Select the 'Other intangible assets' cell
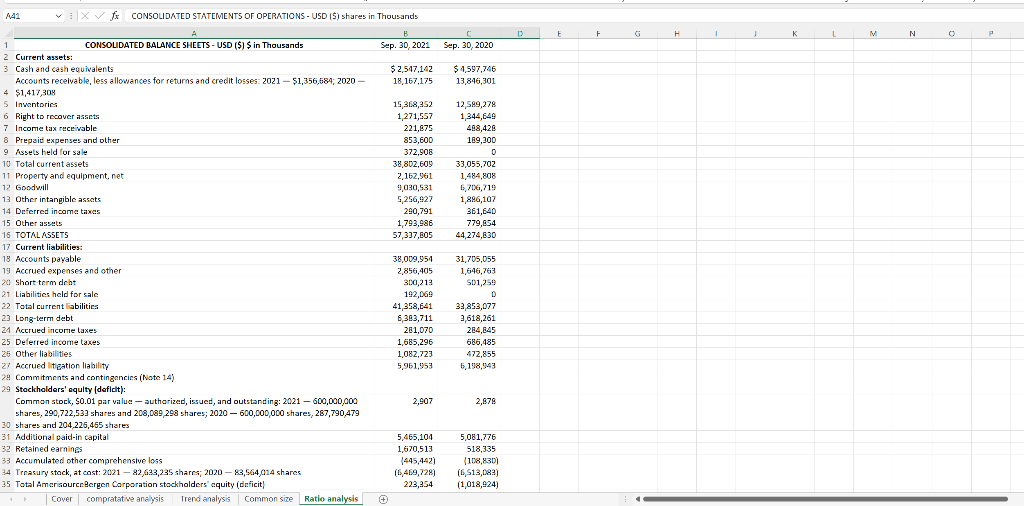The width and height of the screenshot is (1024, 506). [193, 199]
